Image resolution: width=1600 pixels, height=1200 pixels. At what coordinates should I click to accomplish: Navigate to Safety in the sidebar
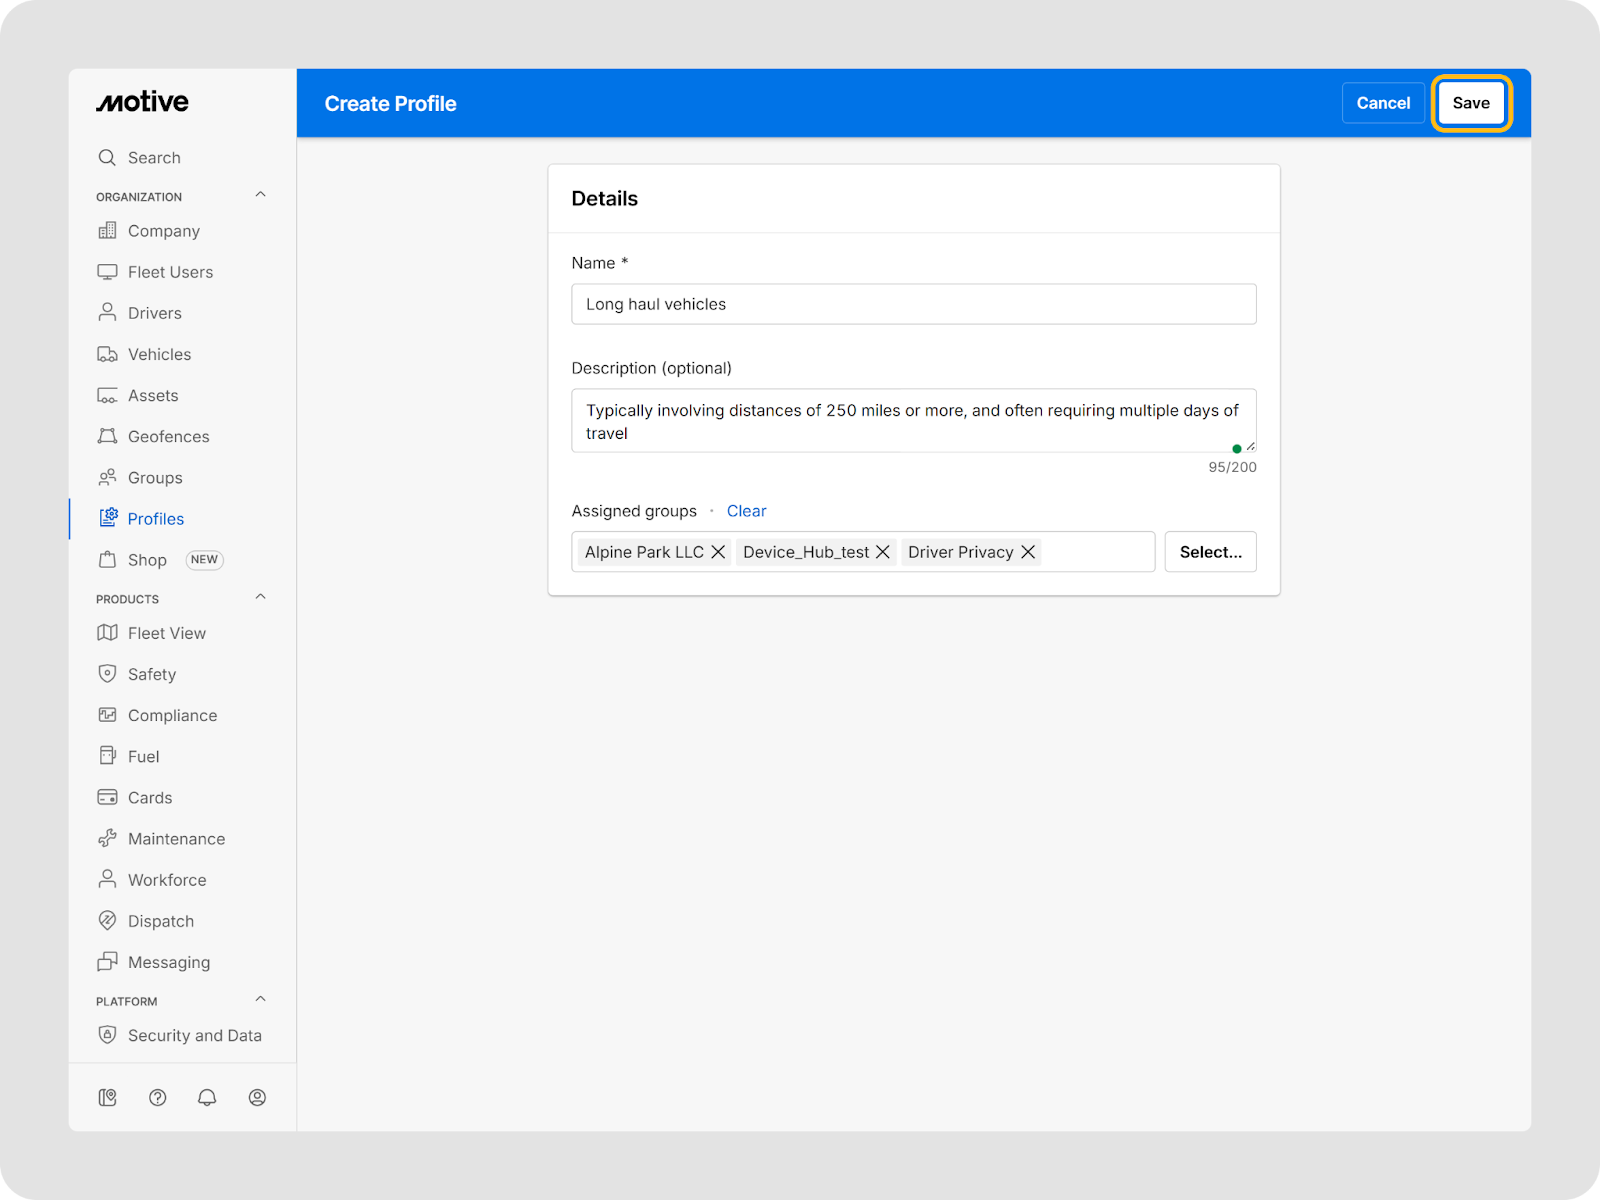point(152,675)
